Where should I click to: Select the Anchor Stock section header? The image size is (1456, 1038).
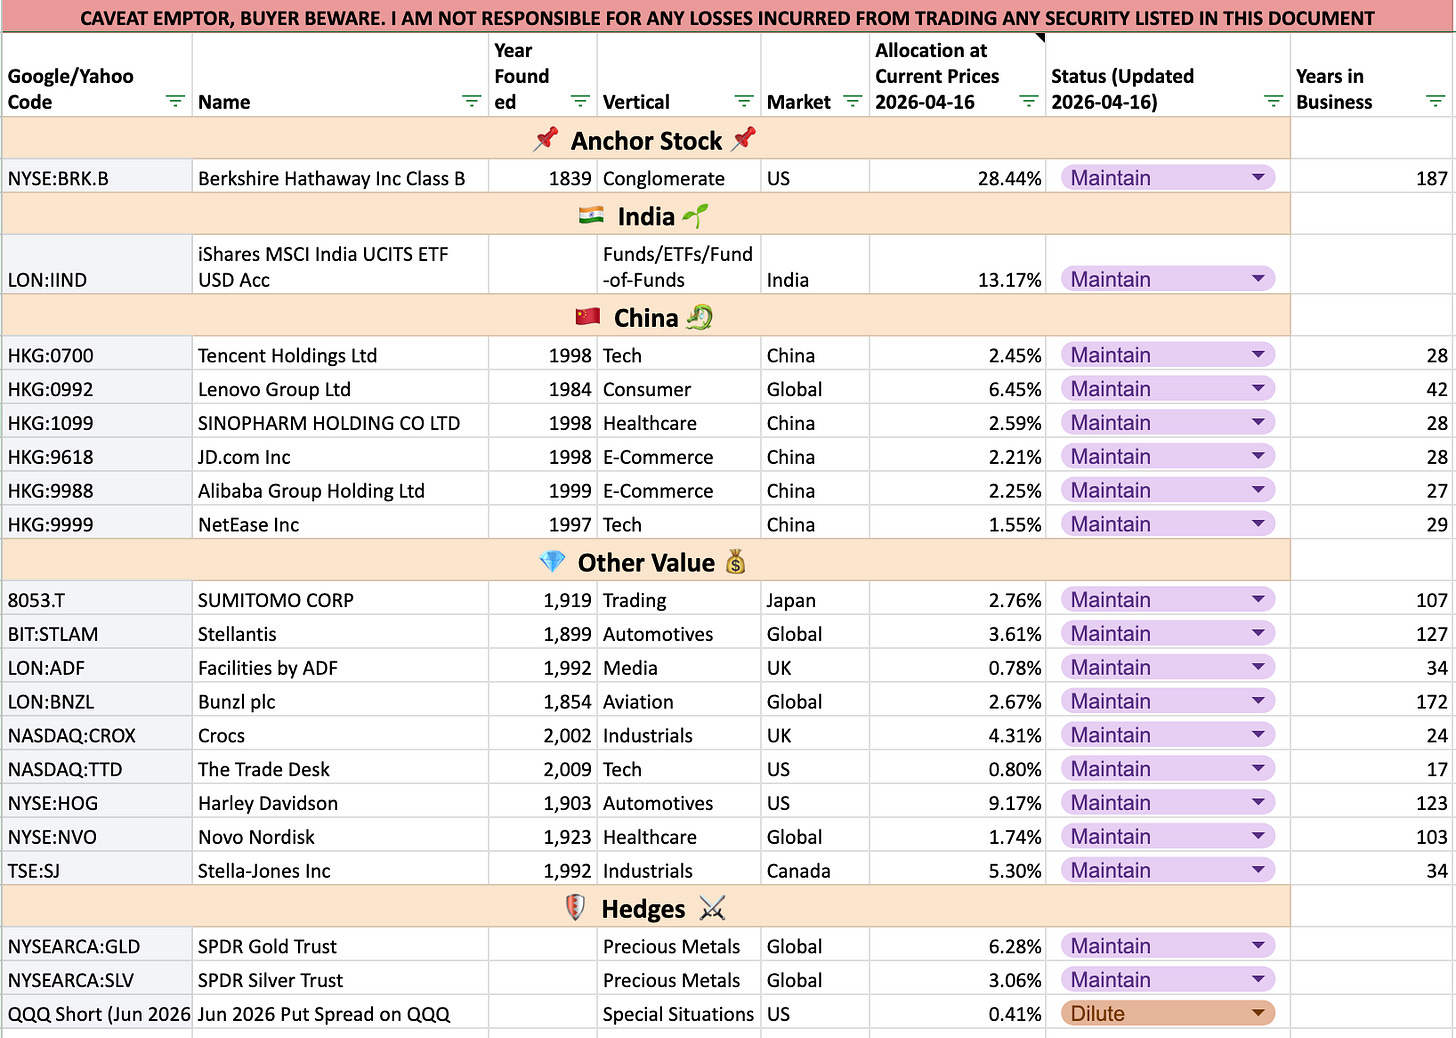[x=646, y=140]
